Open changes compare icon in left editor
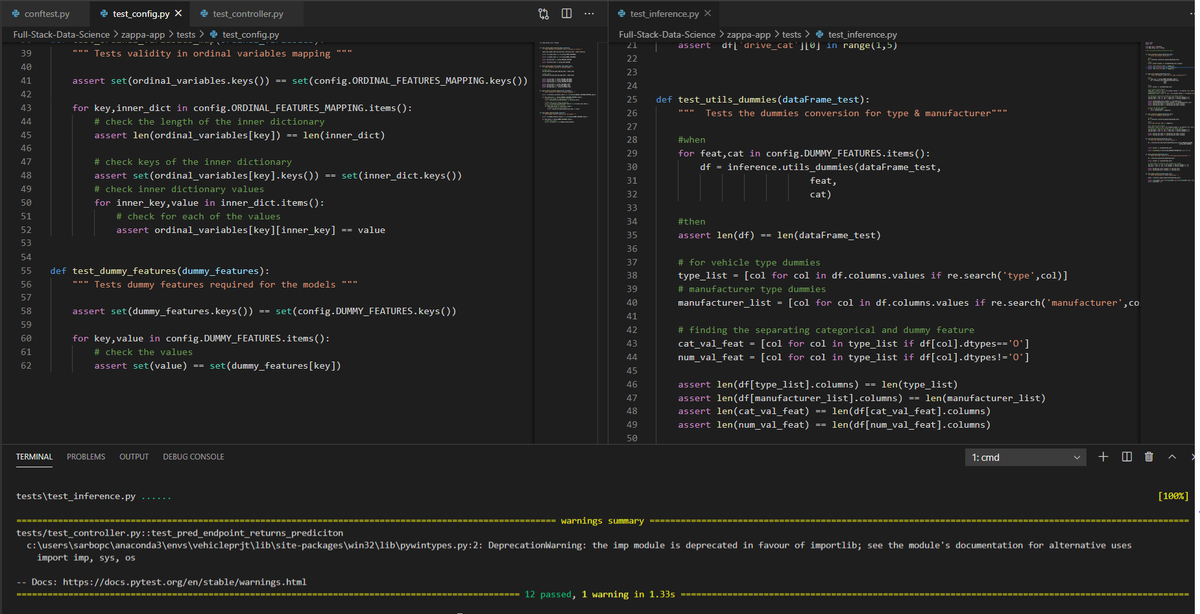Screen dimensions: 1200x614 click(544, 14)
